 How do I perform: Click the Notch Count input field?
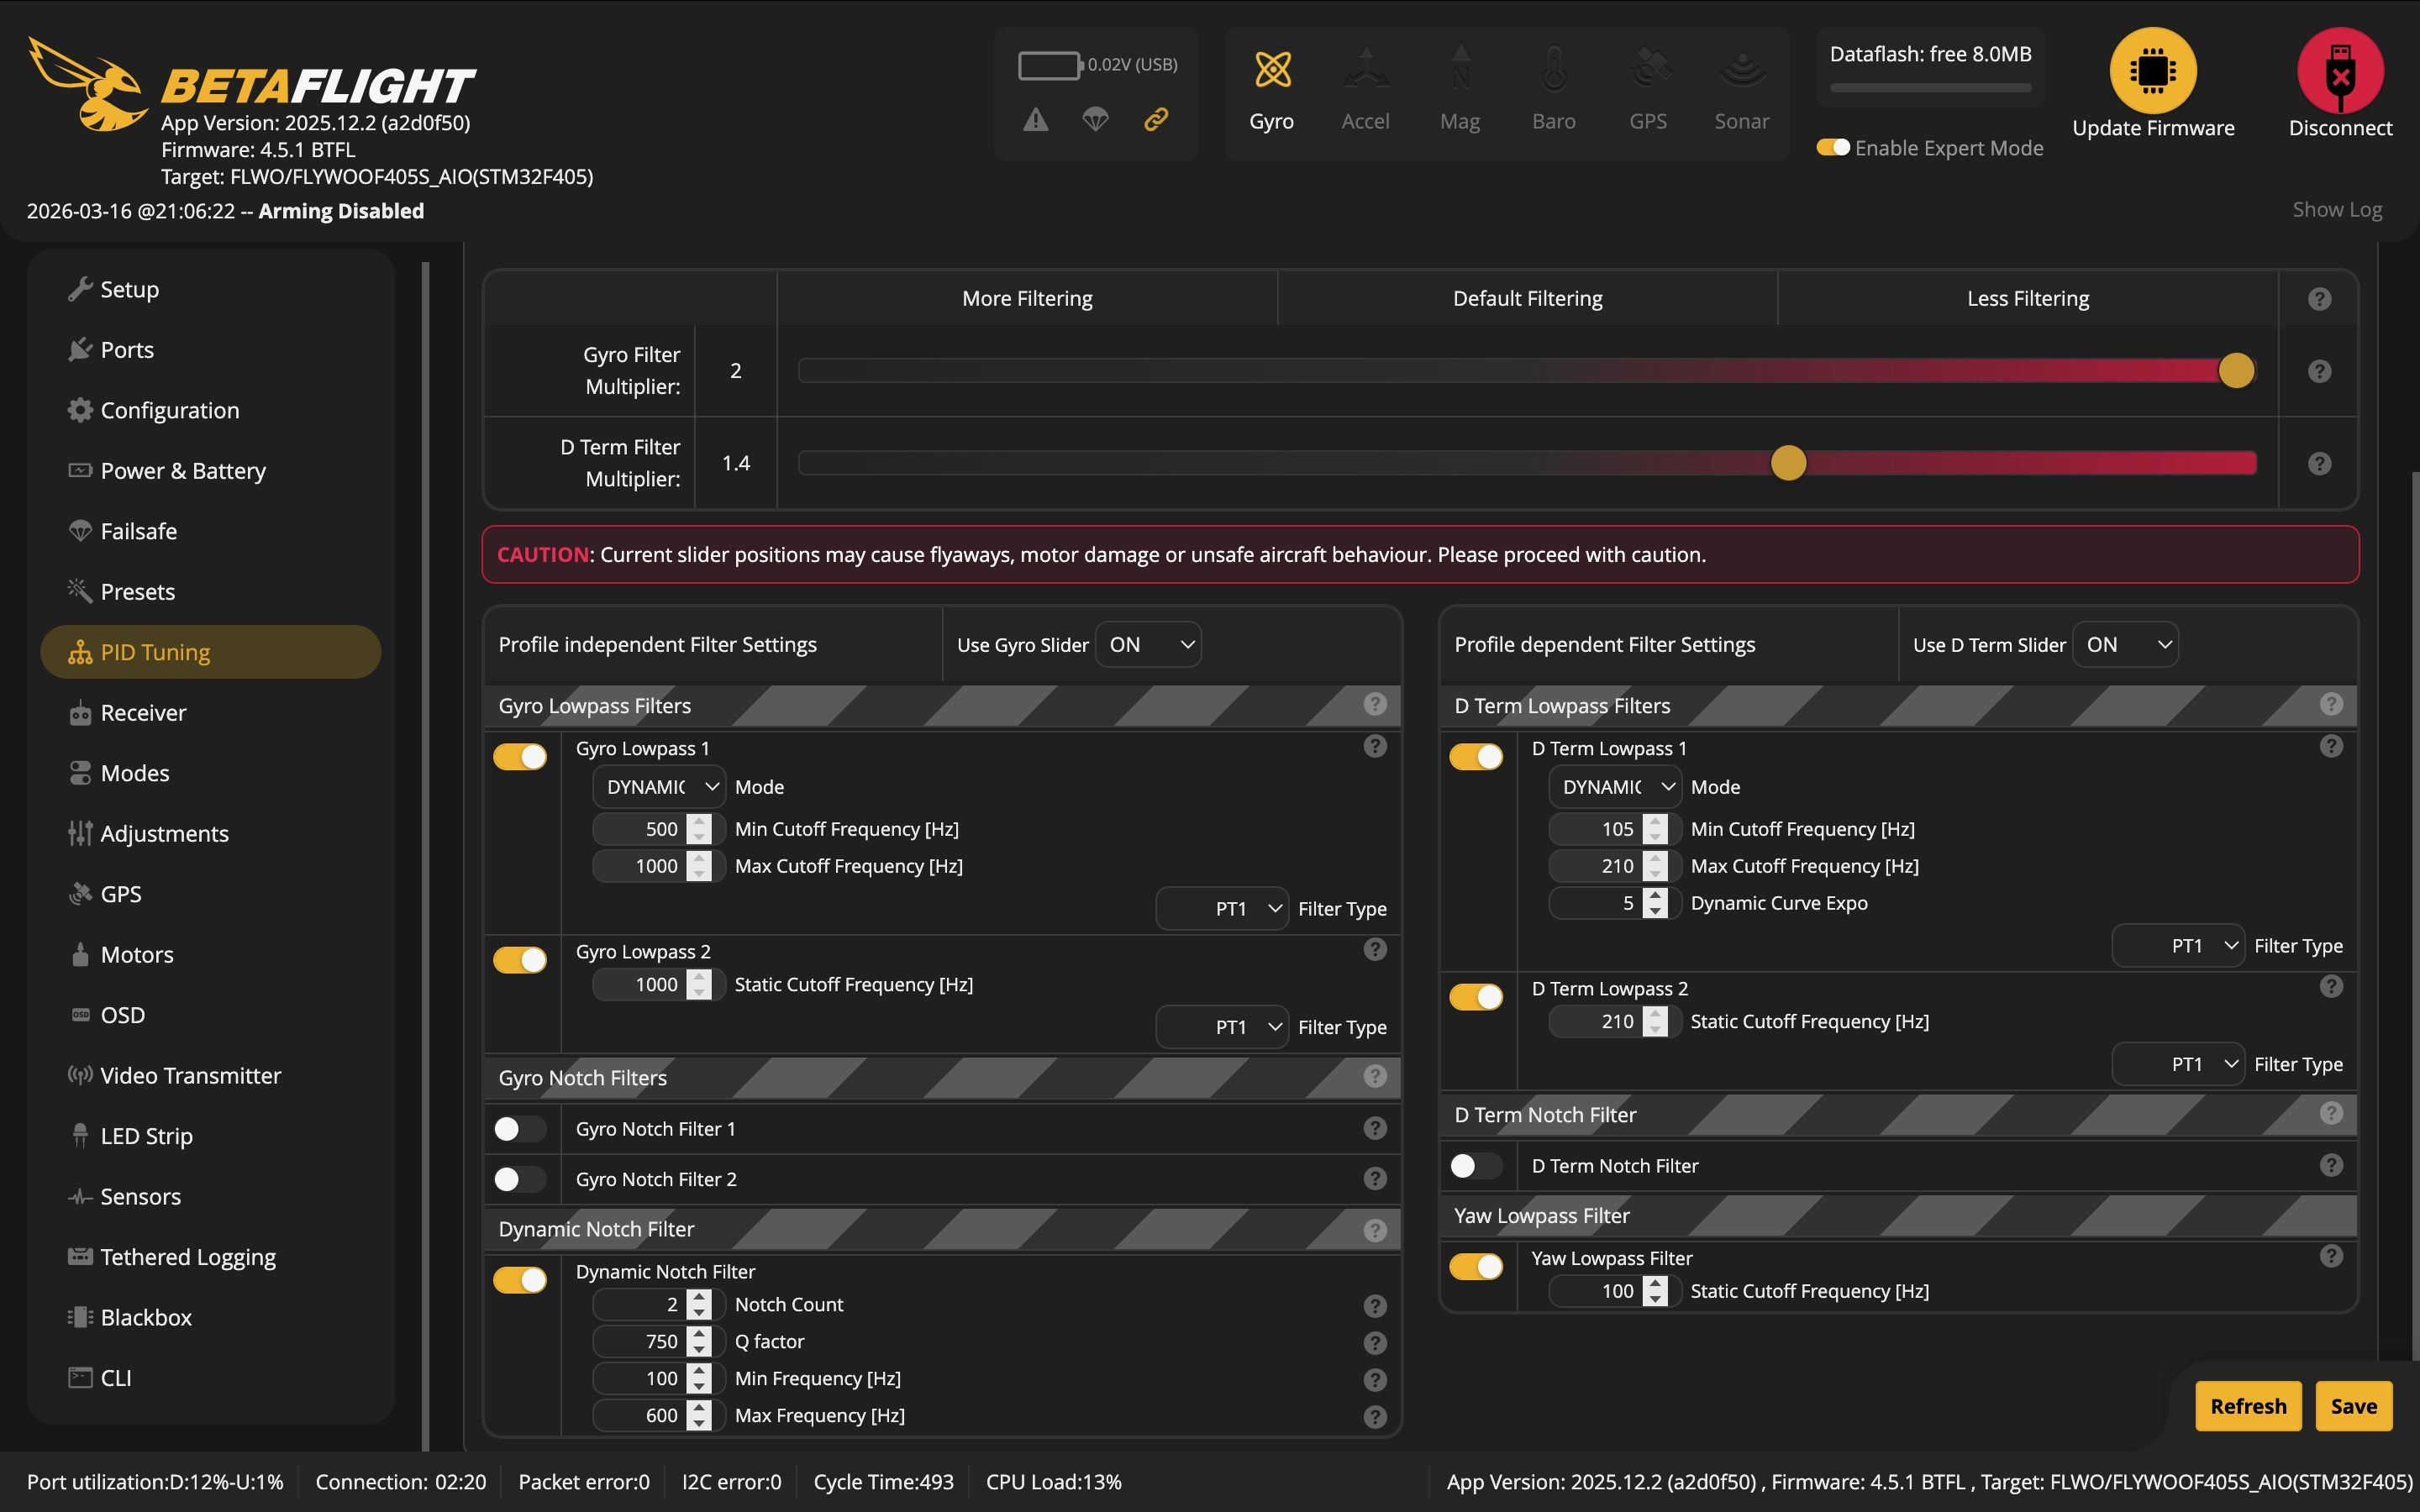642,1305
